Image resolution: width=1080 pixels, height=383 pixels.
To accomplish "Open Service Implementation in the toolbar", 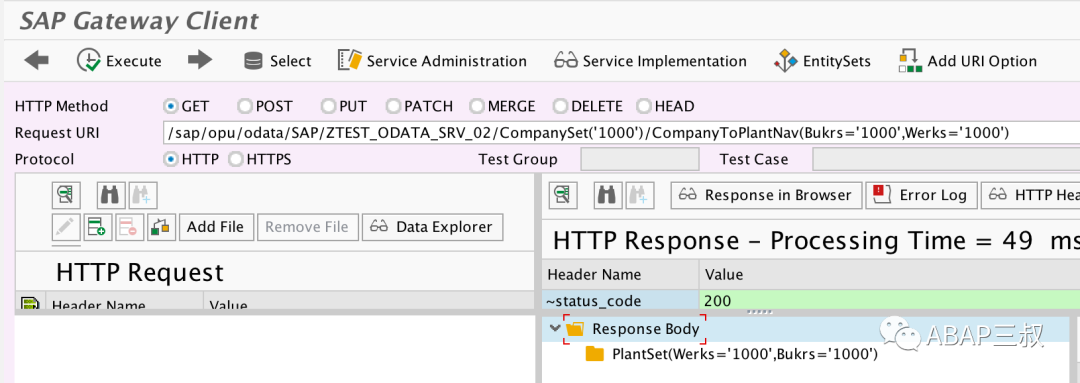I will click(650, 61).
